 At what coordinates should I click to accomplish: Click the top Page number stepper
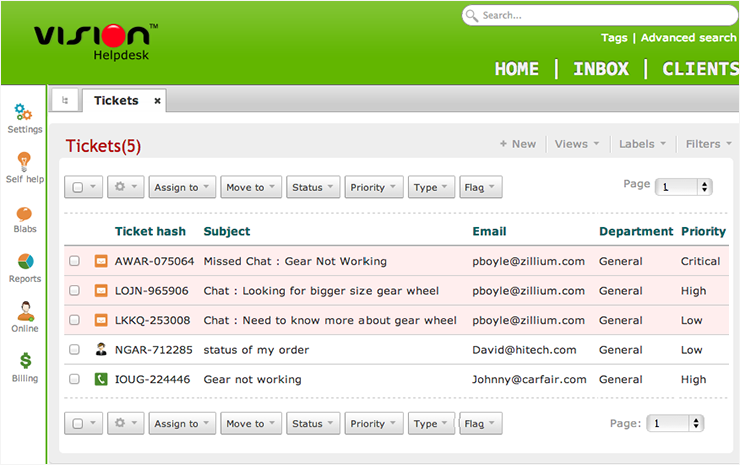pyautogui.click(x=704, y=187)
